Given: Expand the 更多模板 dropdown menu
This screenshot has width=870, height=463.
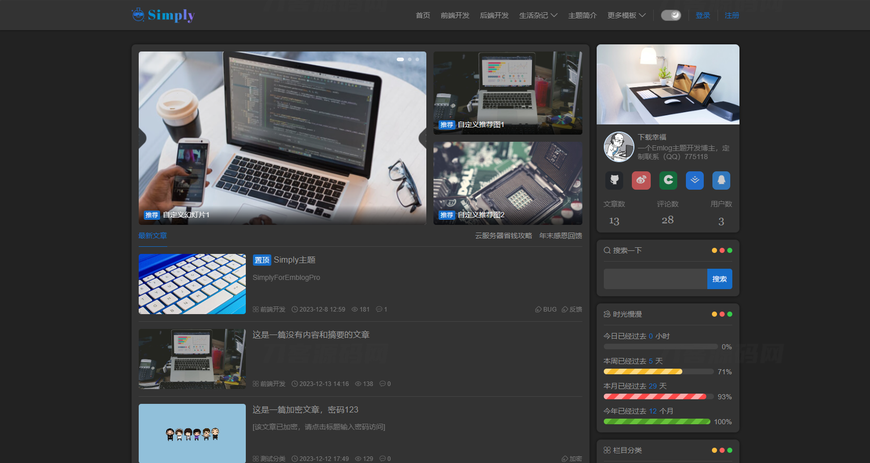Looking at the screenshot, I should tap(626, 15).
